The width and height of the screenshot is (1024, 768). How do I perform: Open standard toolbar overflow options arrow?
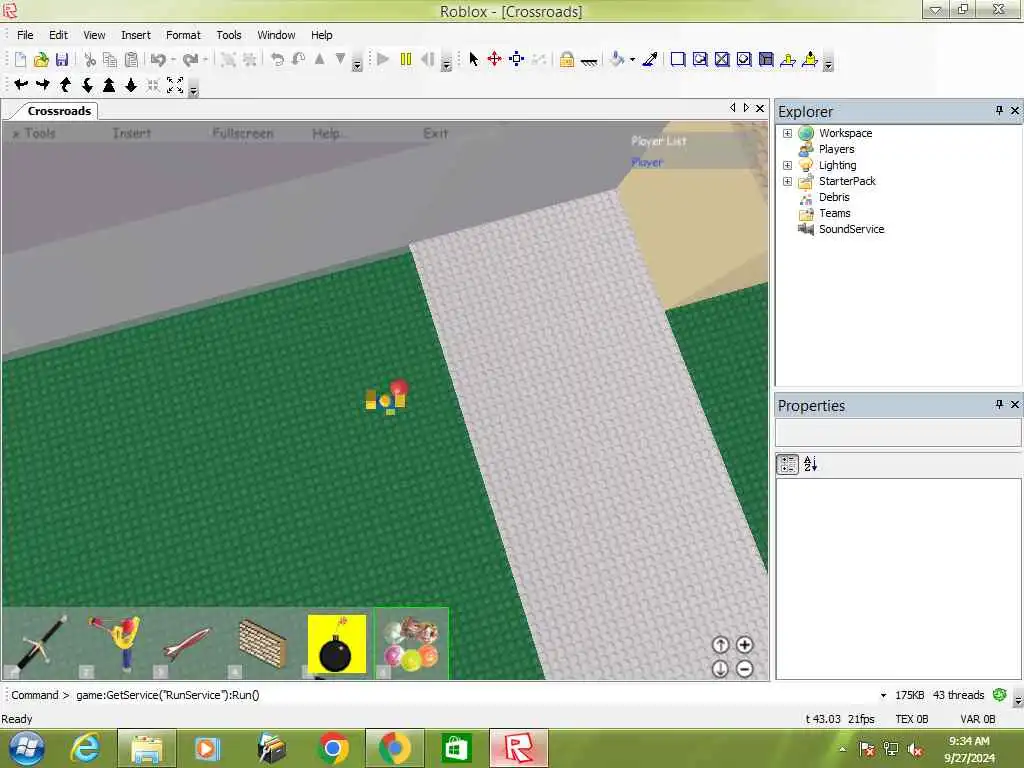[x=357, y=65]
